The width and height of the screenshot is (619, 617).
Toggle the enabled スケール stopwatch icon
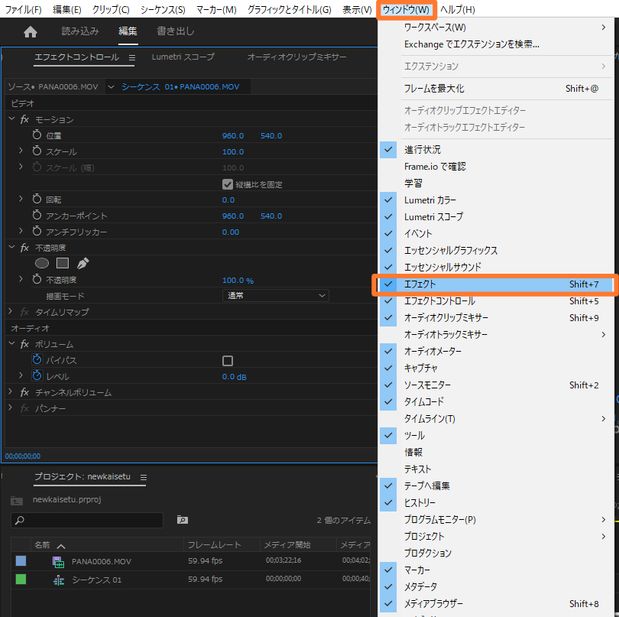[37, 151]
